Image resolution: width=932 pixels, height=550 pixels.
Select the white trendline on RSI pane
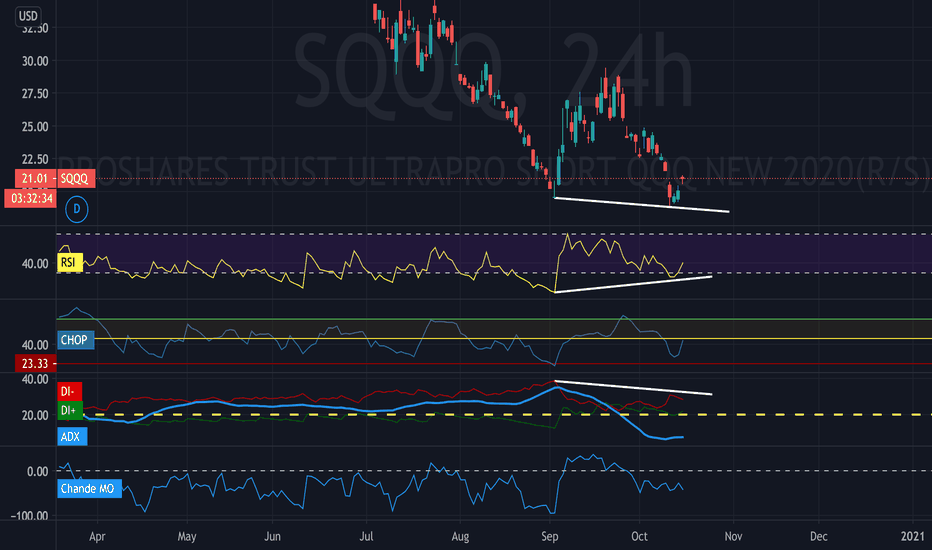632,284
